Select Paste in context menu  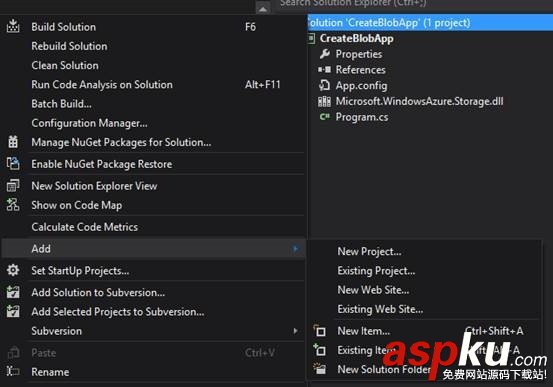point(153,352)
